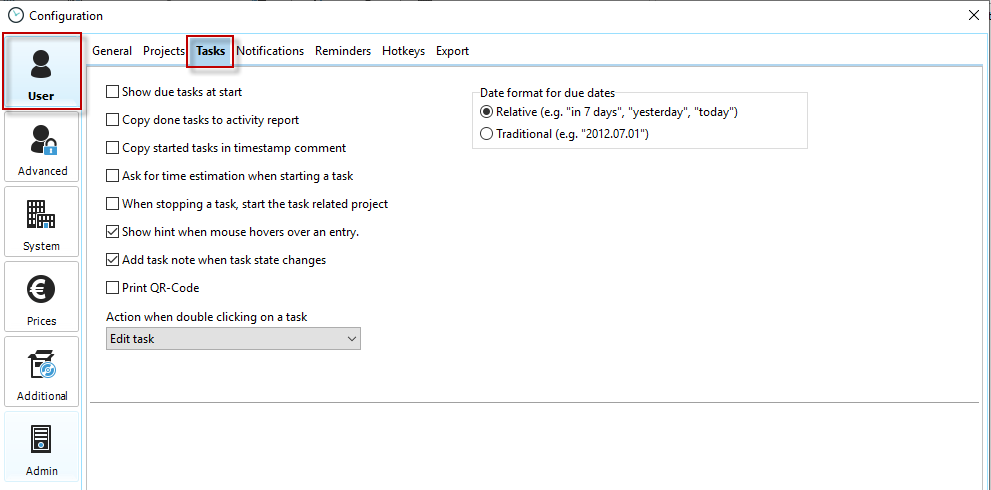Open the Notifications tab
This screenshot has height=490, width=991.
point(270,51)
